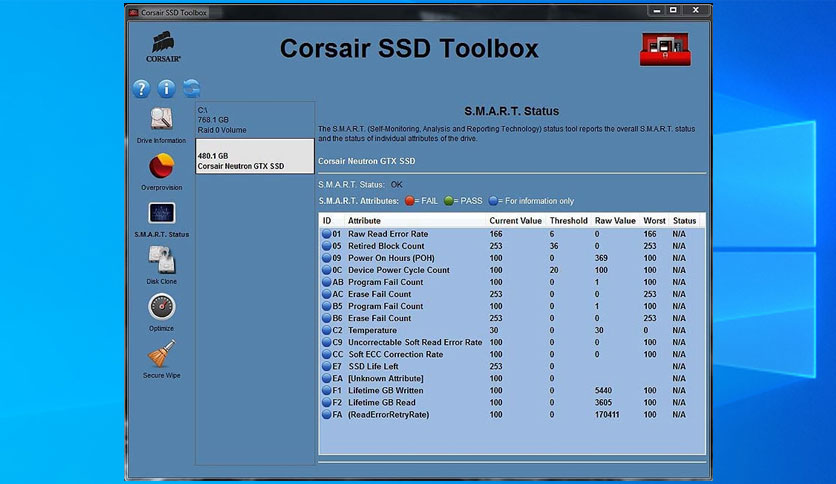Image resolution: width=836 pixels, height=484 pixels.
Task: Click raw value 5440
Action: (604, 391)
